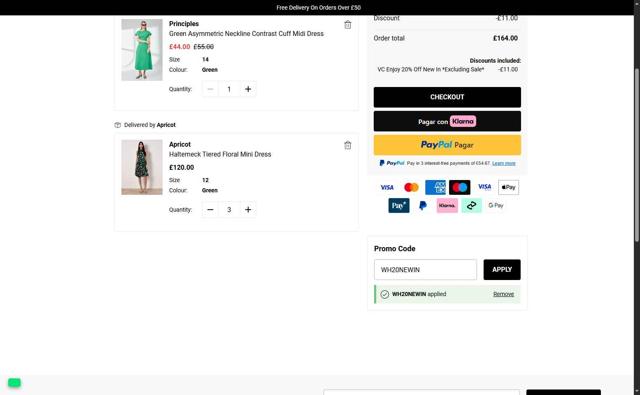Screen dimensions: 640x395
Task: Pay with PayPal yellow button
Action: (447, 145)
